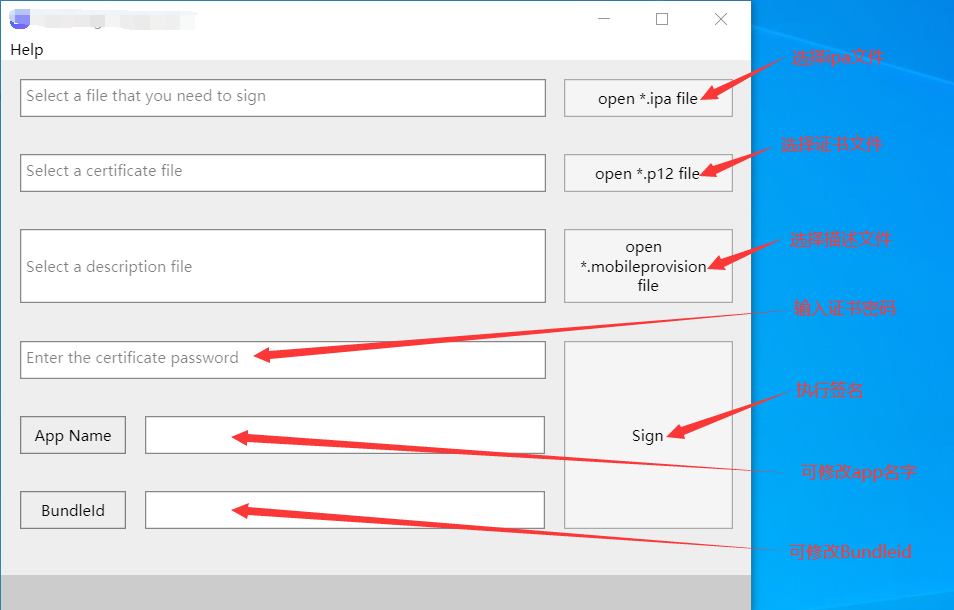Focus the 'Select a certificate file' field
The image size is (954, 610).
pyautogui.click(x=282, y=172)
